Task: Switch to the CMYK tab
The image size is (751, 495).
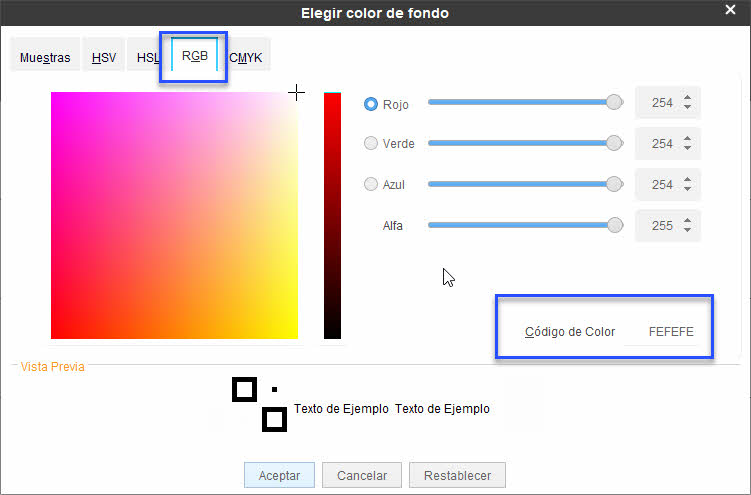Action: click(x=246, y=57)
